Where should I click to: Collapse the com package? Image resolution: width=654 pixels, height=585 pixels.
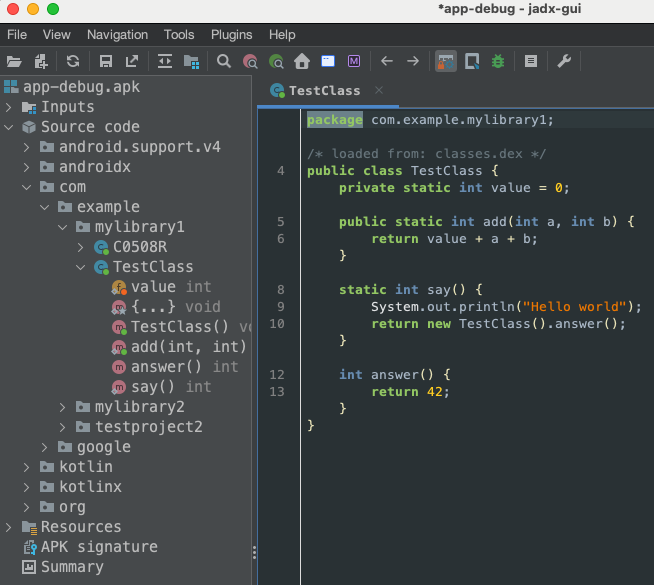[x=27, y=187]
